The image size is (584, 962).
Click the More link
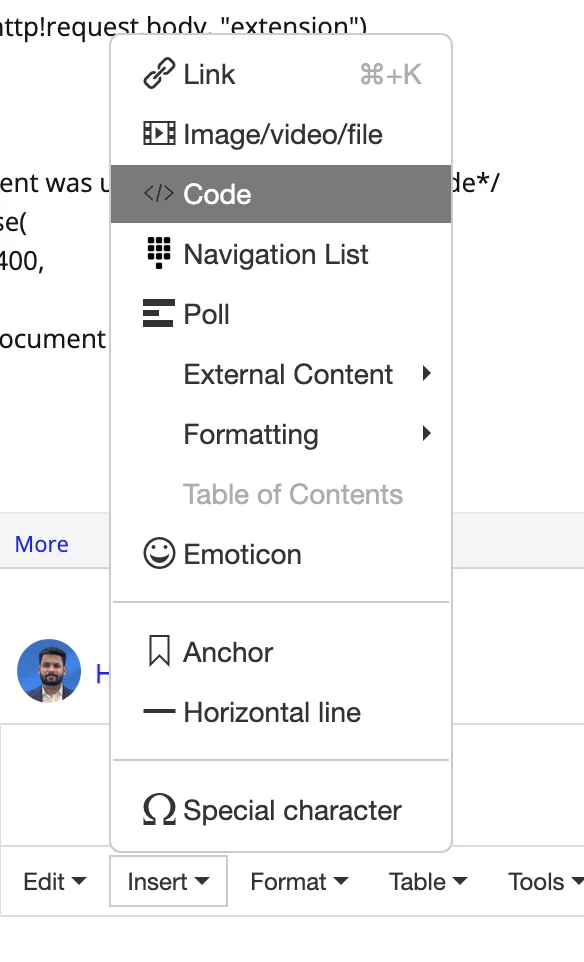pyautogui.click(x=42, y=544)
